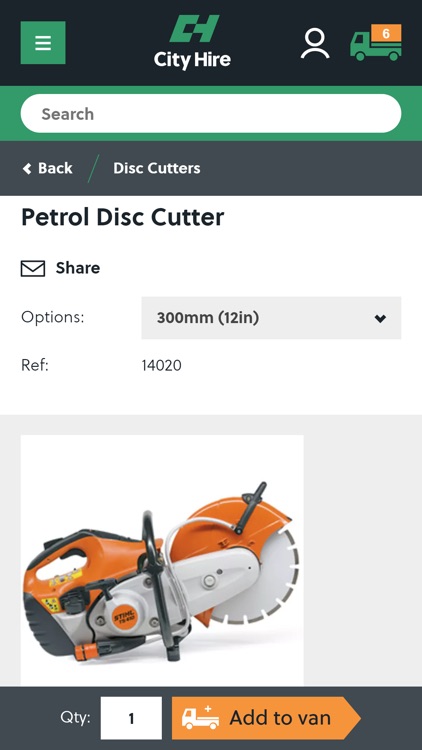
Task: Click the City Hire logo
Action: click(x=192, y=42)
